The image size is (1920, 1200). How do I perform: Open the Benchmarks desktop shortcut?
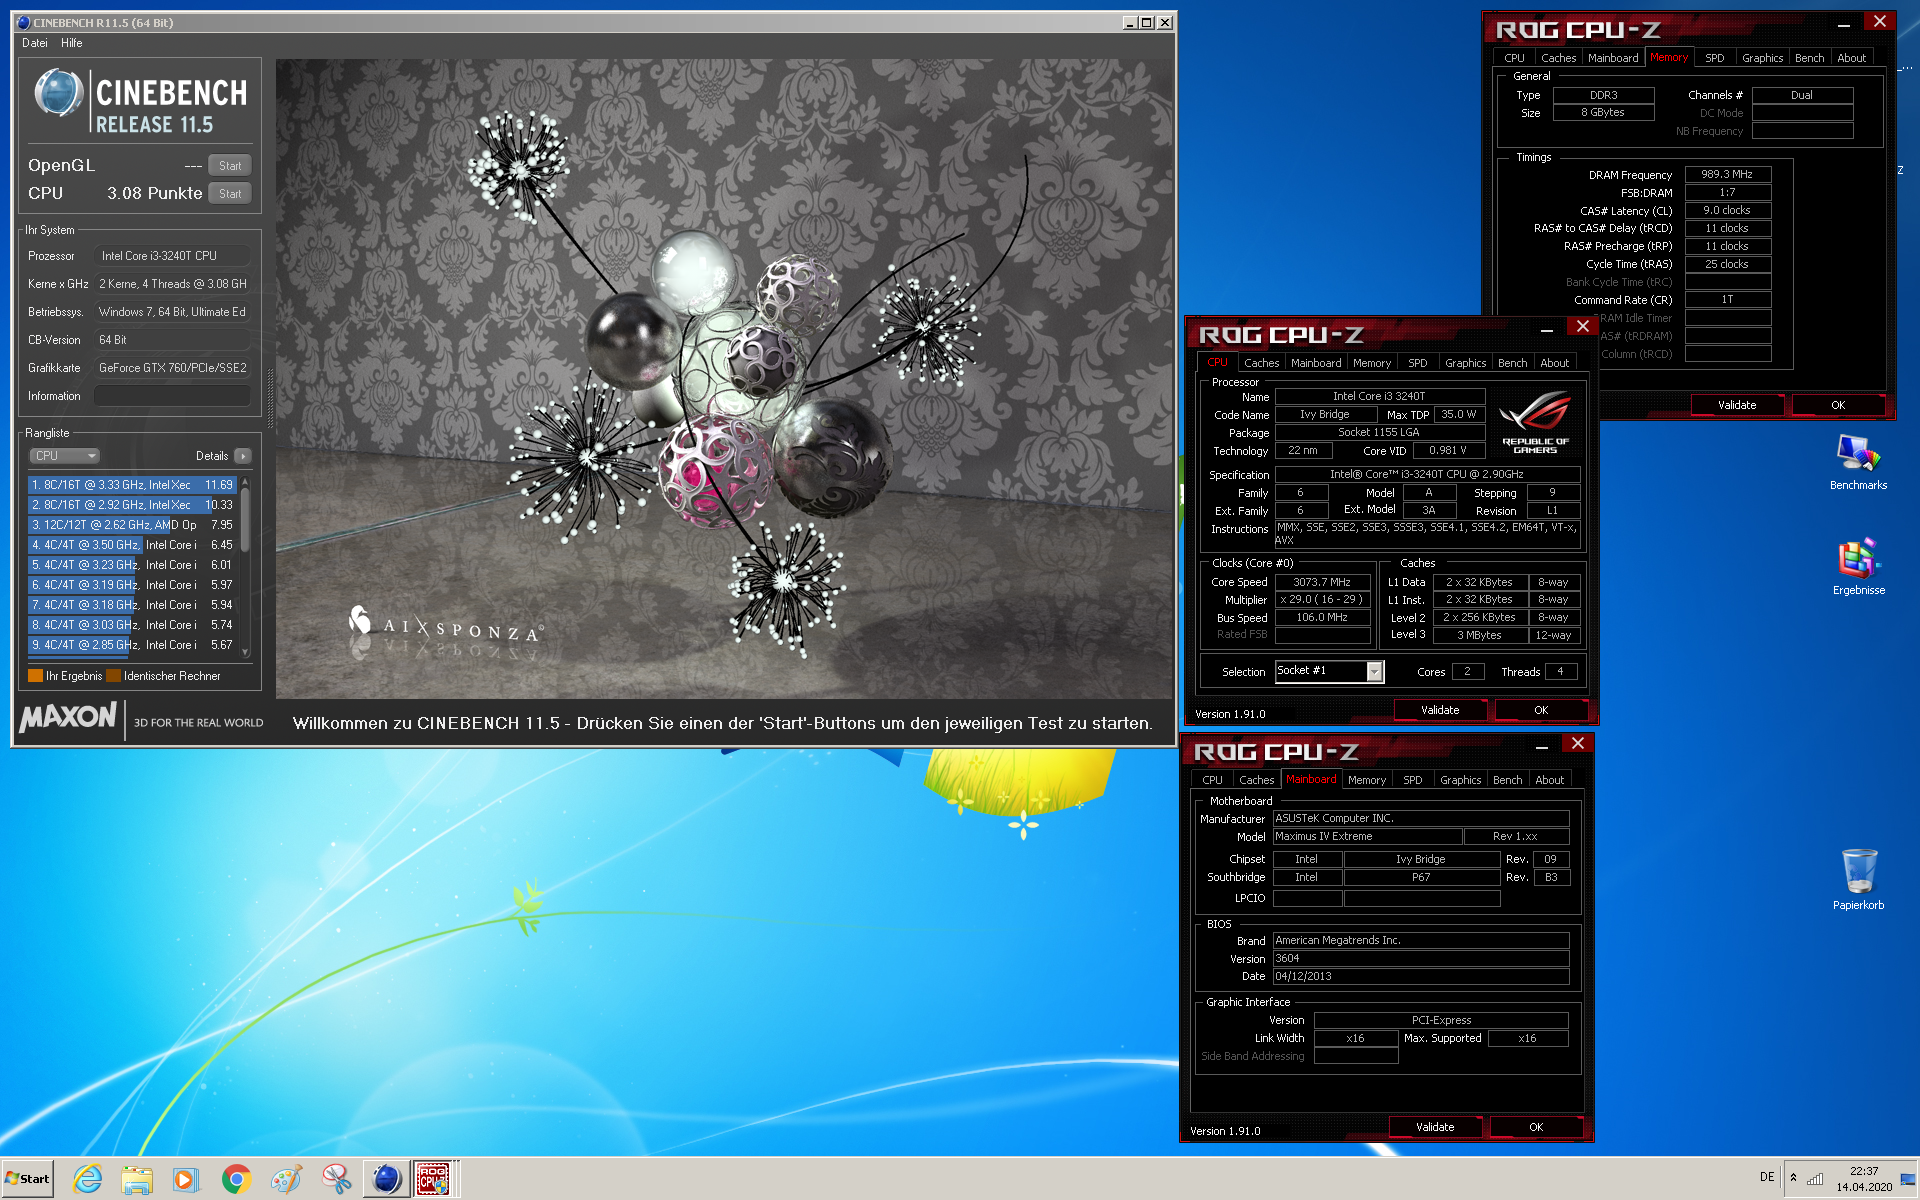pos(1858,461)
